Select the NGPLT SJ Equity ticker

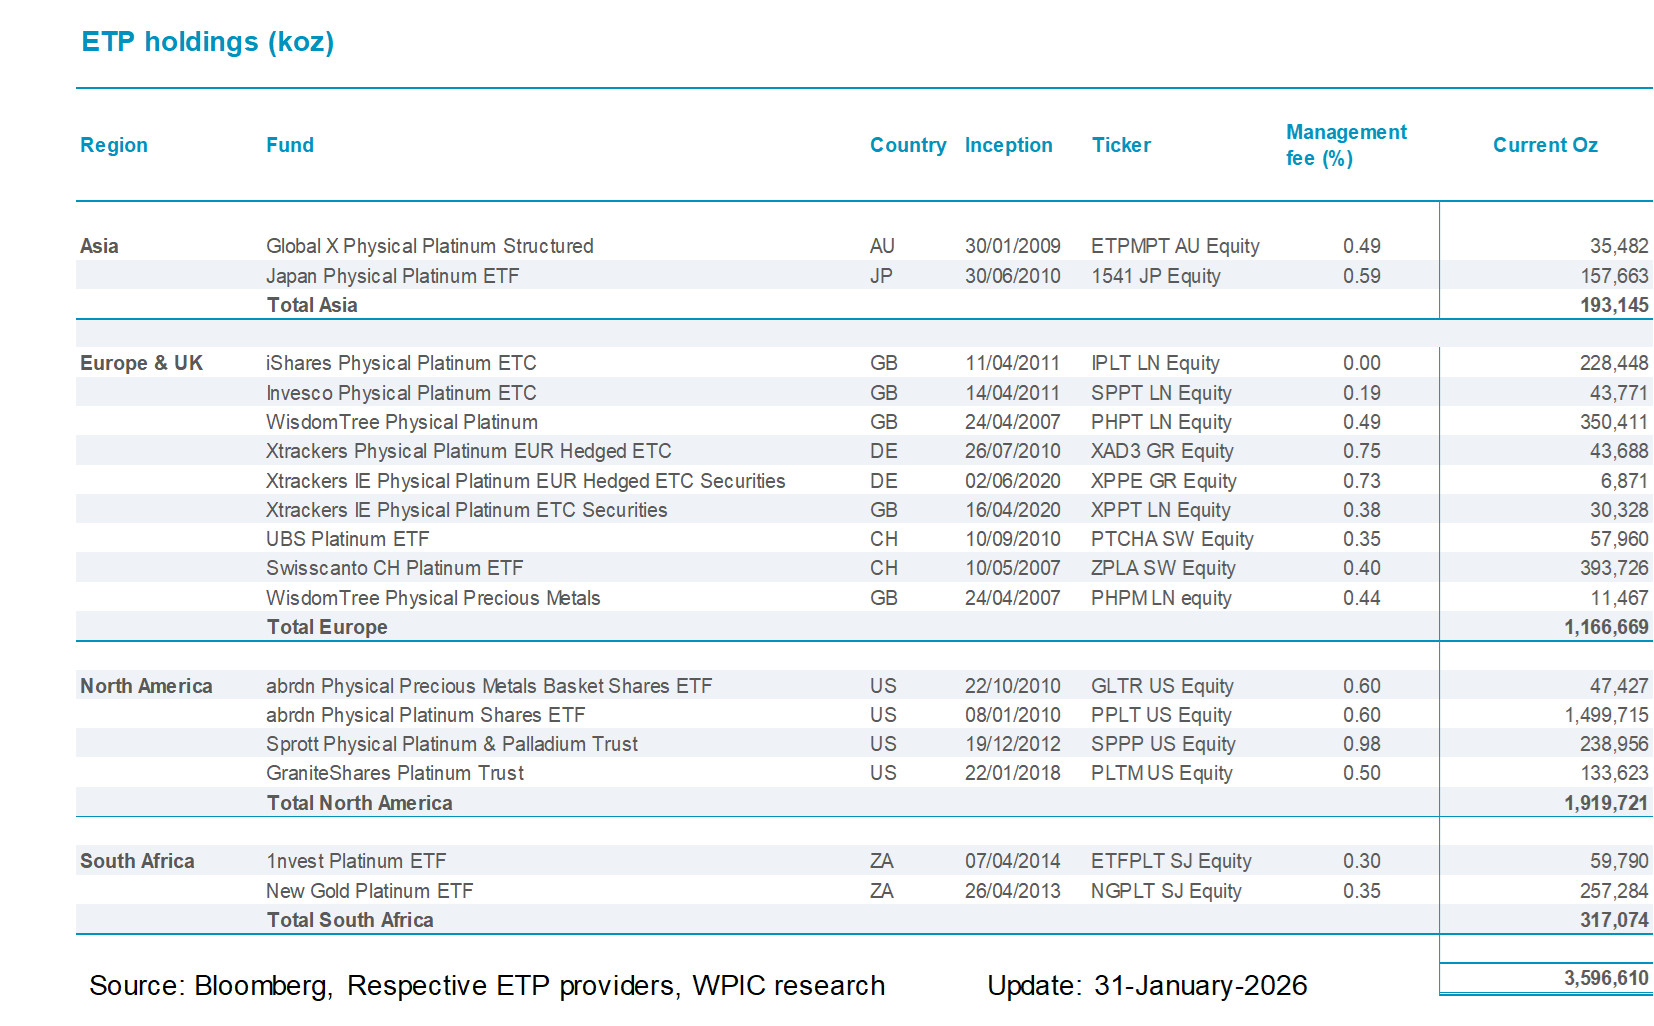[1166, 891]
